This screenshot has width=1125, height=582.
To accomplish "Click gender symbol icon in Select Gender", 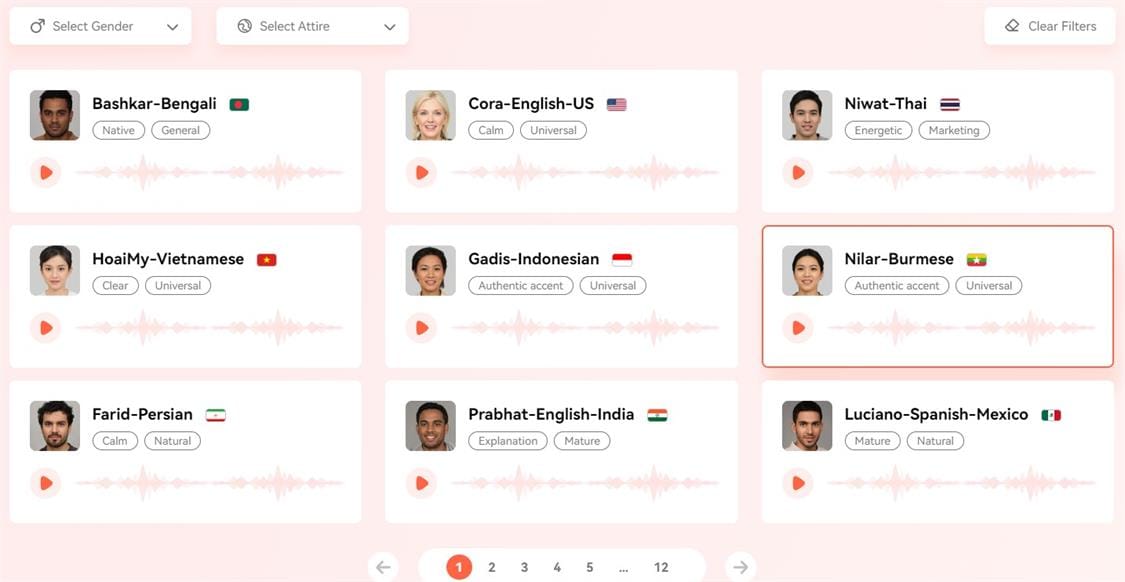I will click(37, 27).
